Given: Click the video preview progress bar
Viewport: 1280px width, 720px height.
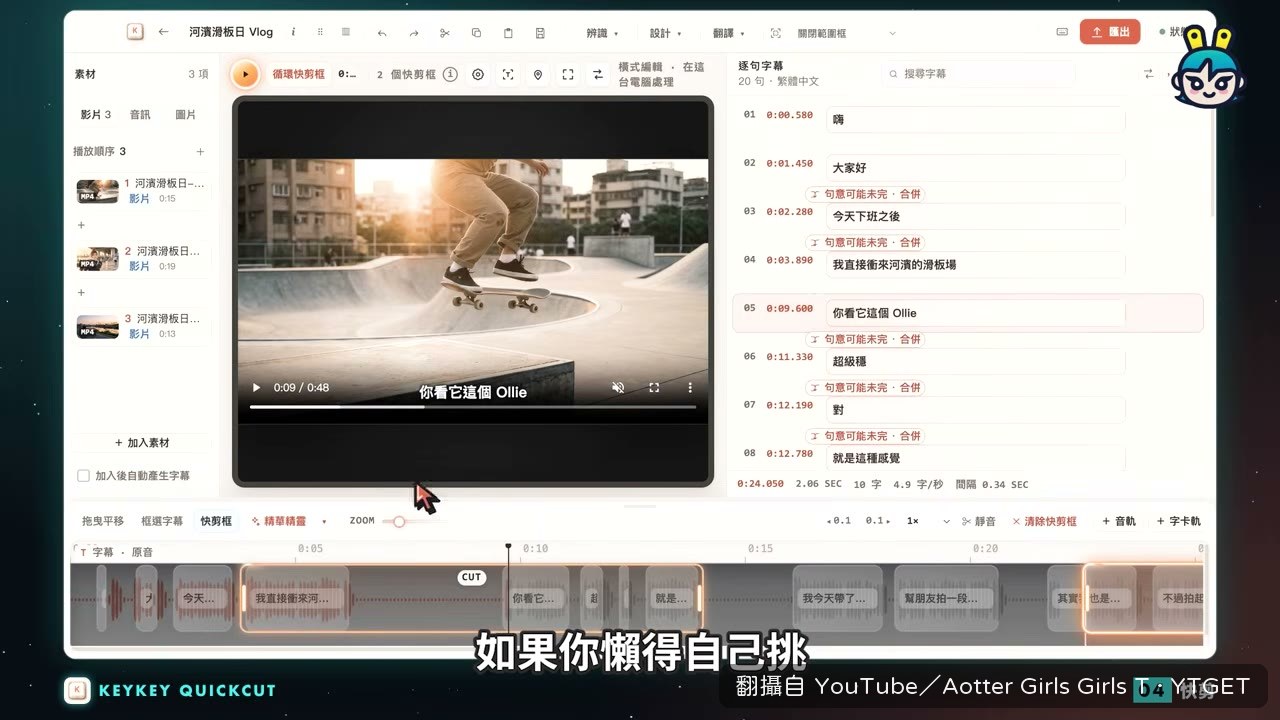Looking at the screenshot, I should click(x=472, y=407).
